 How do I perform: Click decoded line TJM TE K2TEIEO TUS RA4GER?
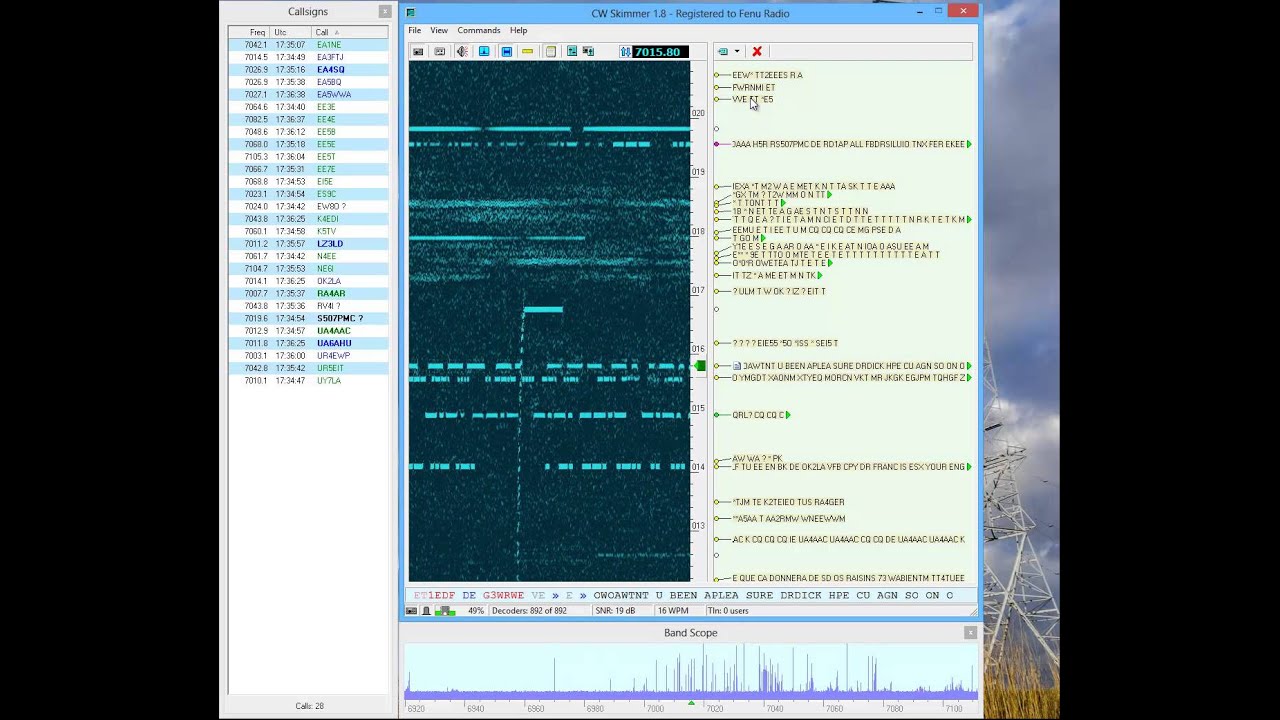tap(788, 502)
